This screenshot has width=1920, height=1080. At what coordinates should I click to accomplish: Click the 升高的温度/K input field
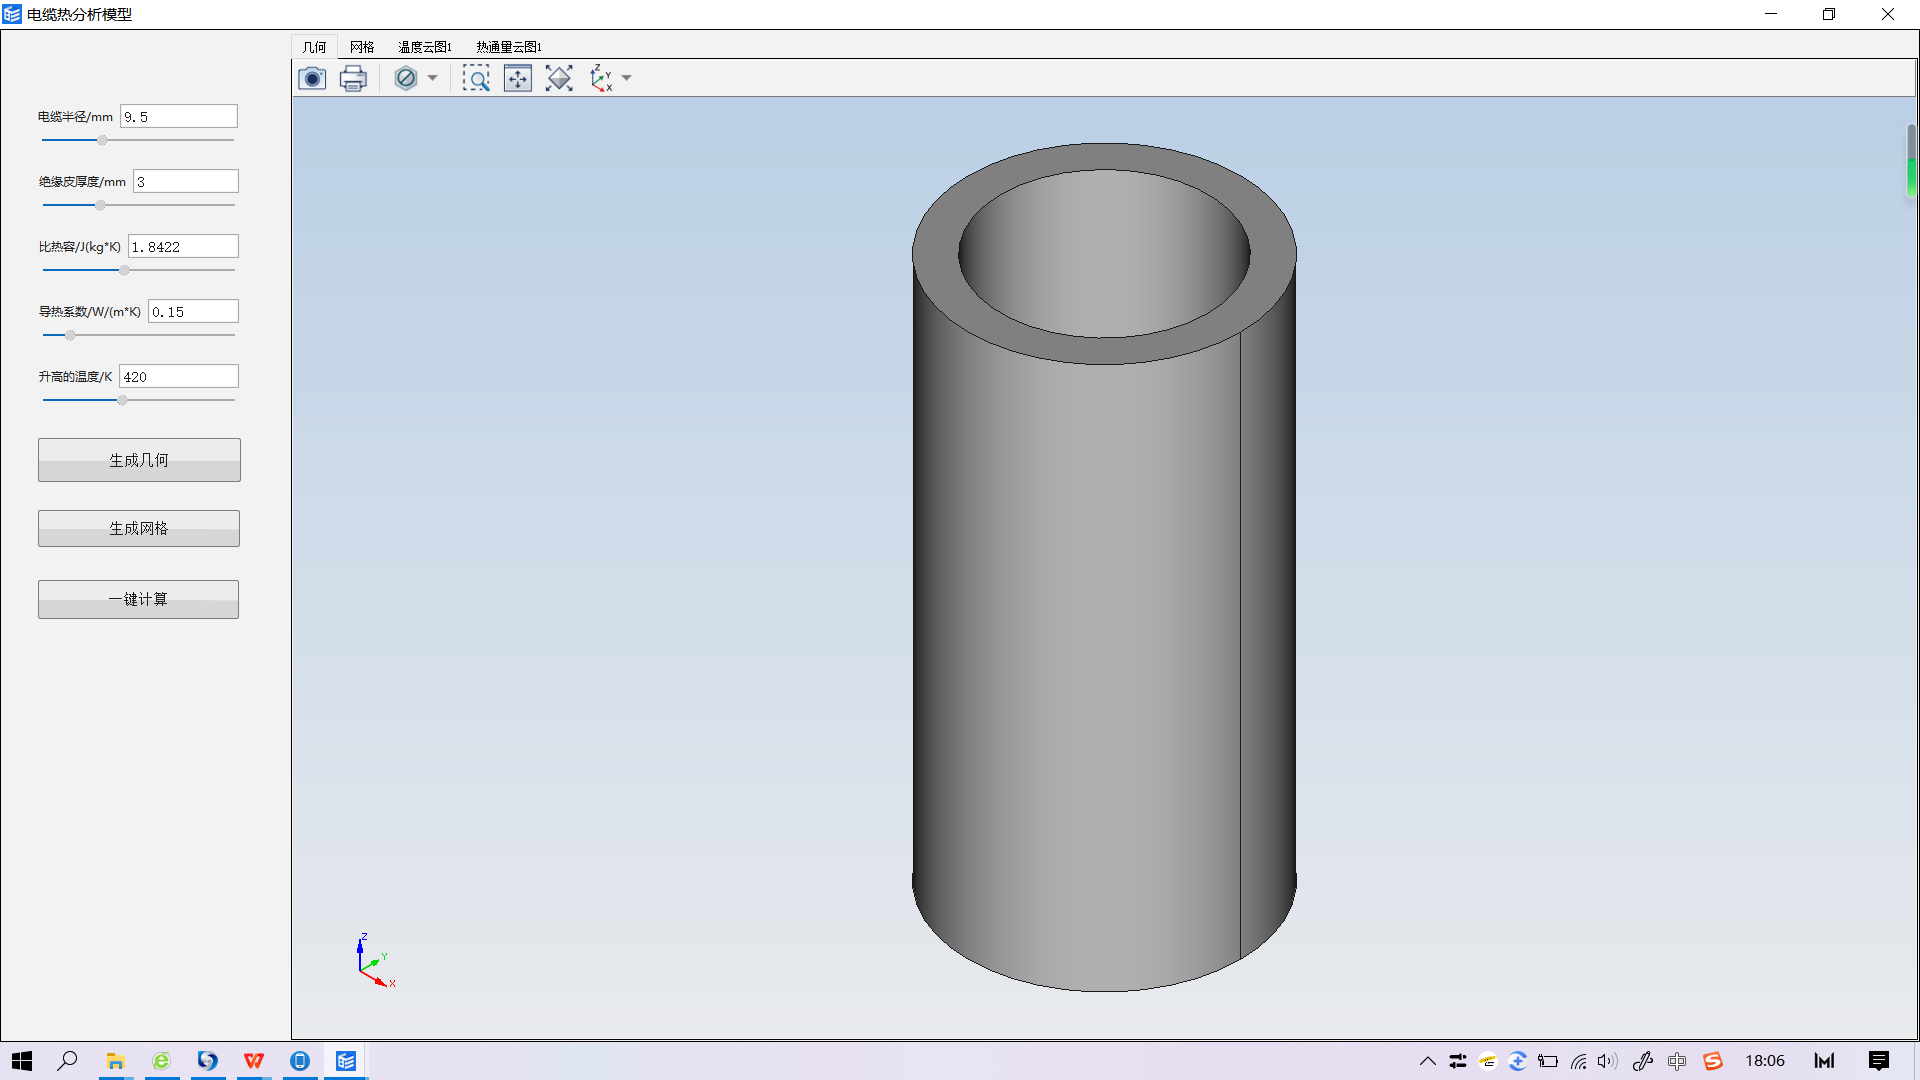click(178, 376)
